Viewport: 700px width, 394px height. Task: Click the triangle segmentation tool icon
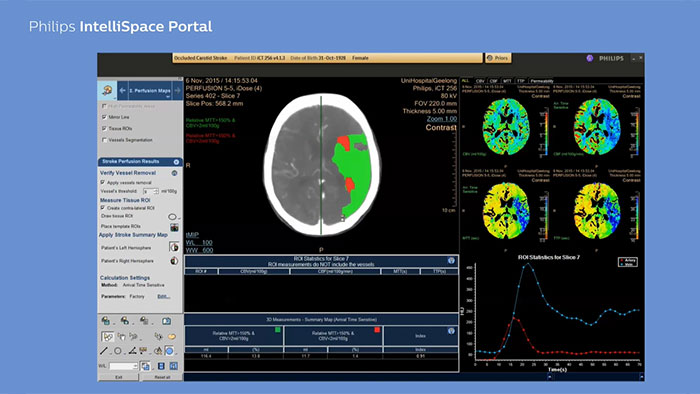click(158, 351)
